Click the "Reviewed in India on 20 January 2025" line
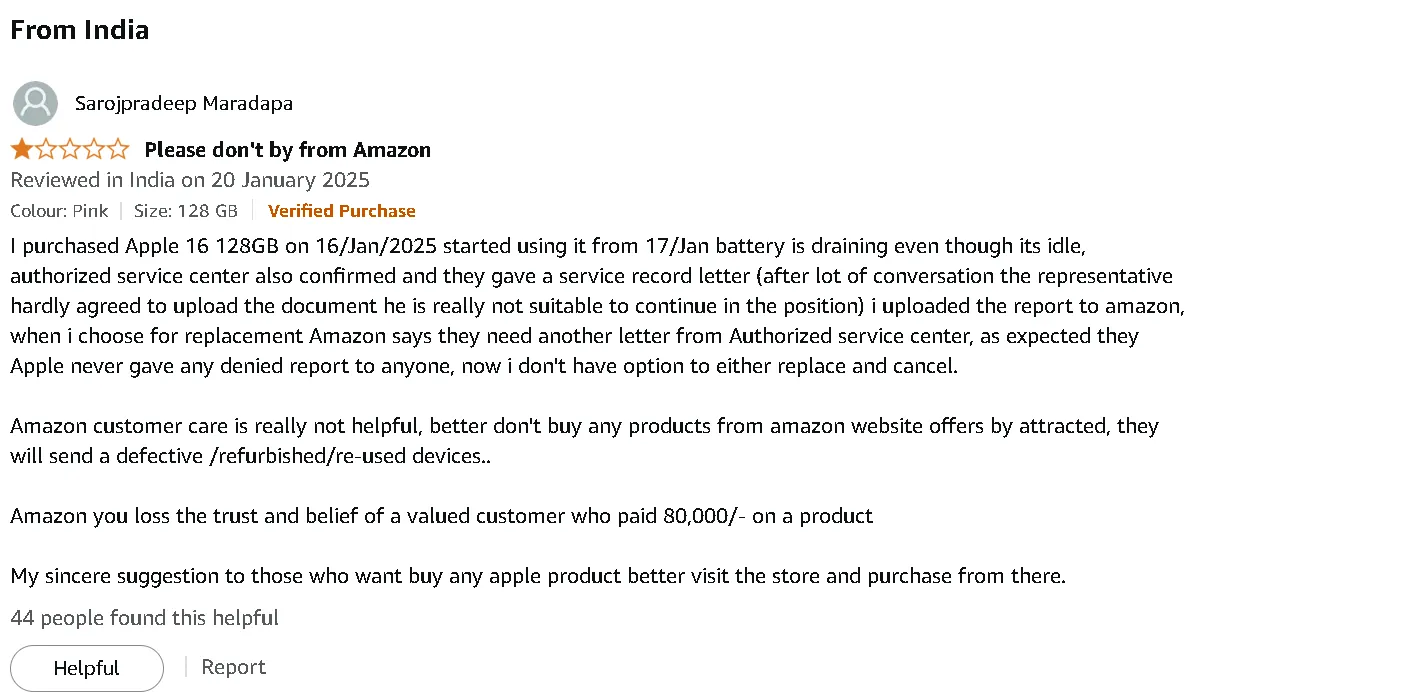1417x694 pixels. 190,180
